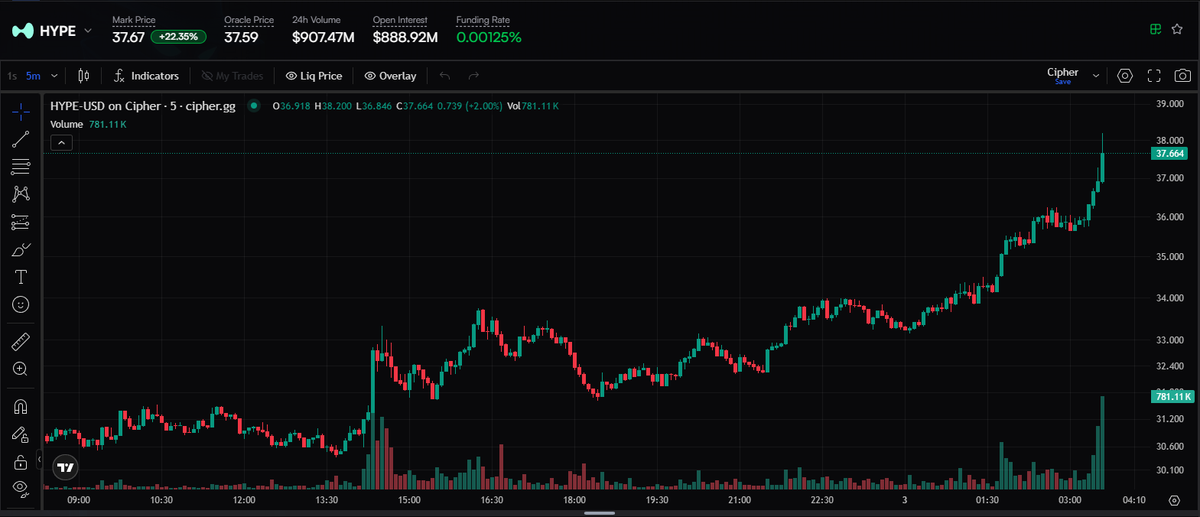This screenshot has height=517, width=1200.
Task: Open the long position forecasting tool
Action: coord(20,221)
